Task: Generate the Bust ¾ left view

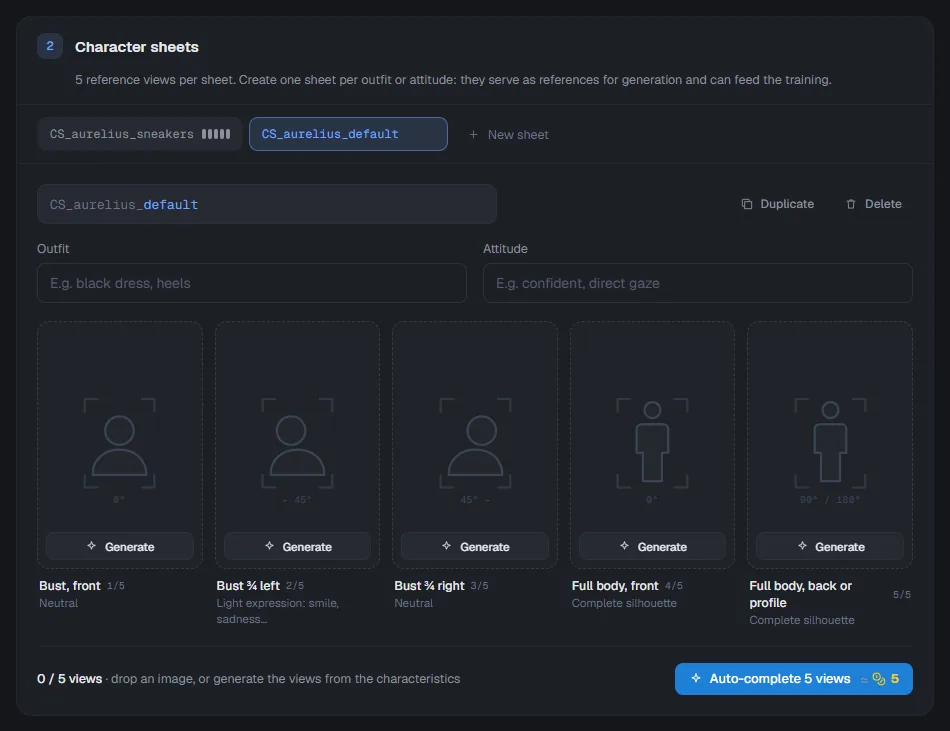Action: [x=297, y=546]
